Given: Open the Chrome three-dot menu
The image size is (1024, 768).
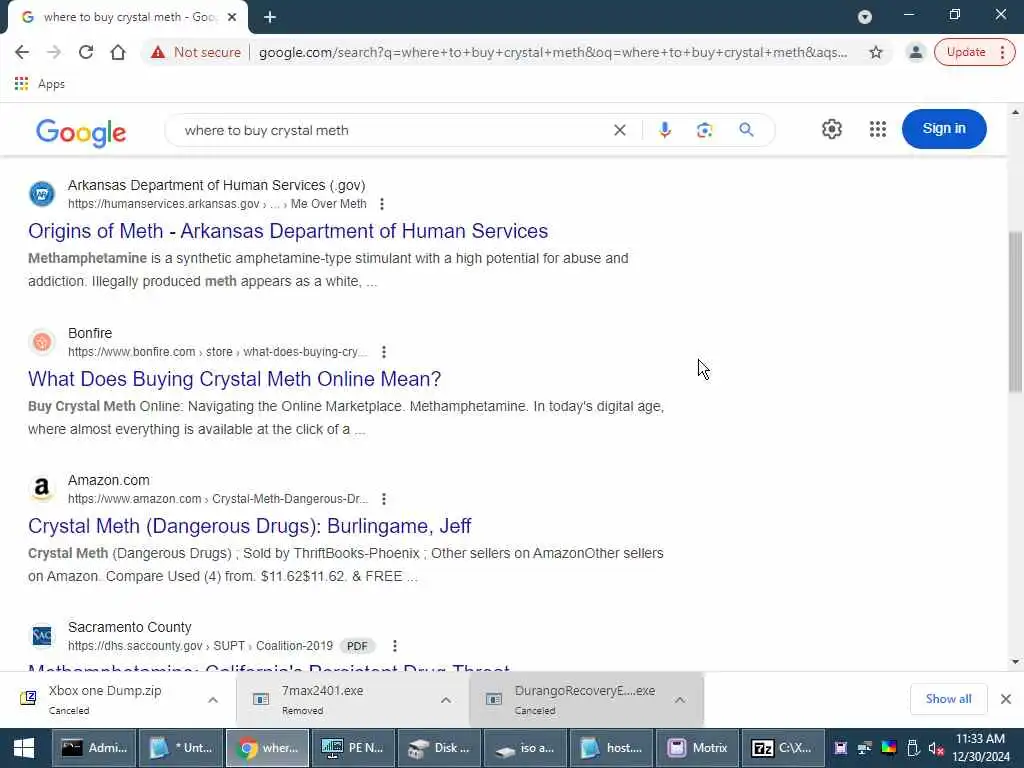Looking at the screenshot, I should (x=1002, y=52).
